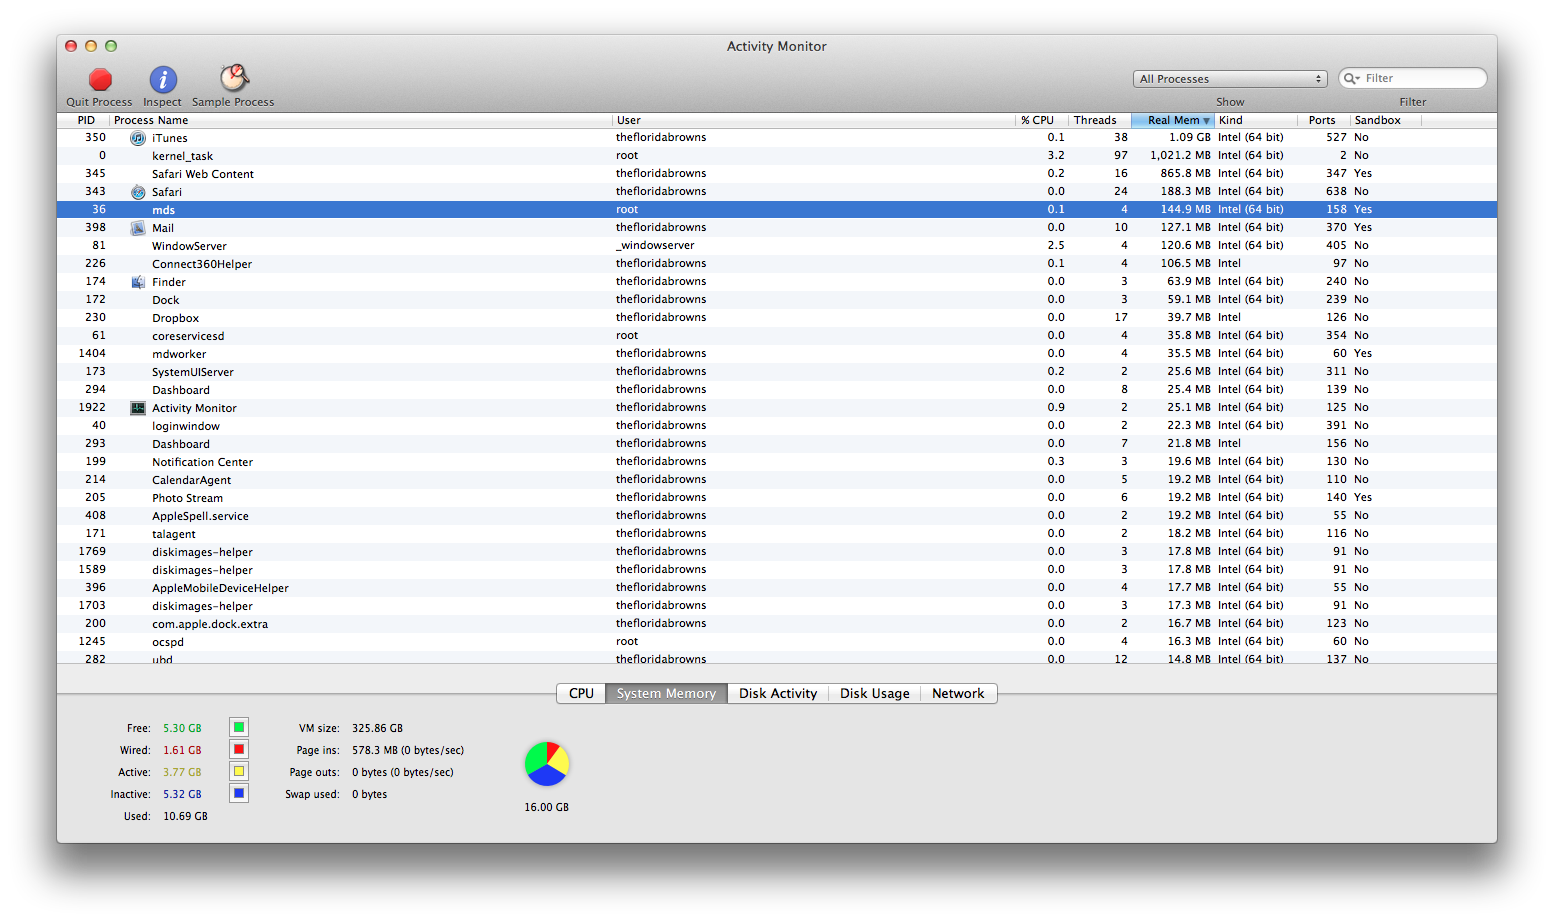Viewport: 1554px width, 922px height.
Task: Select the CalendarAgent process
Action: (x=777, y=480)
